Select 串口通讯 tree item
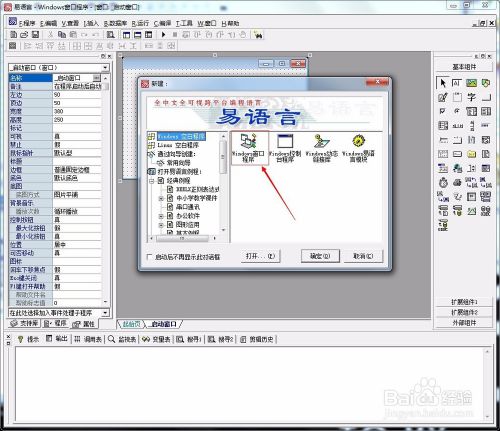 coord(188,207)
